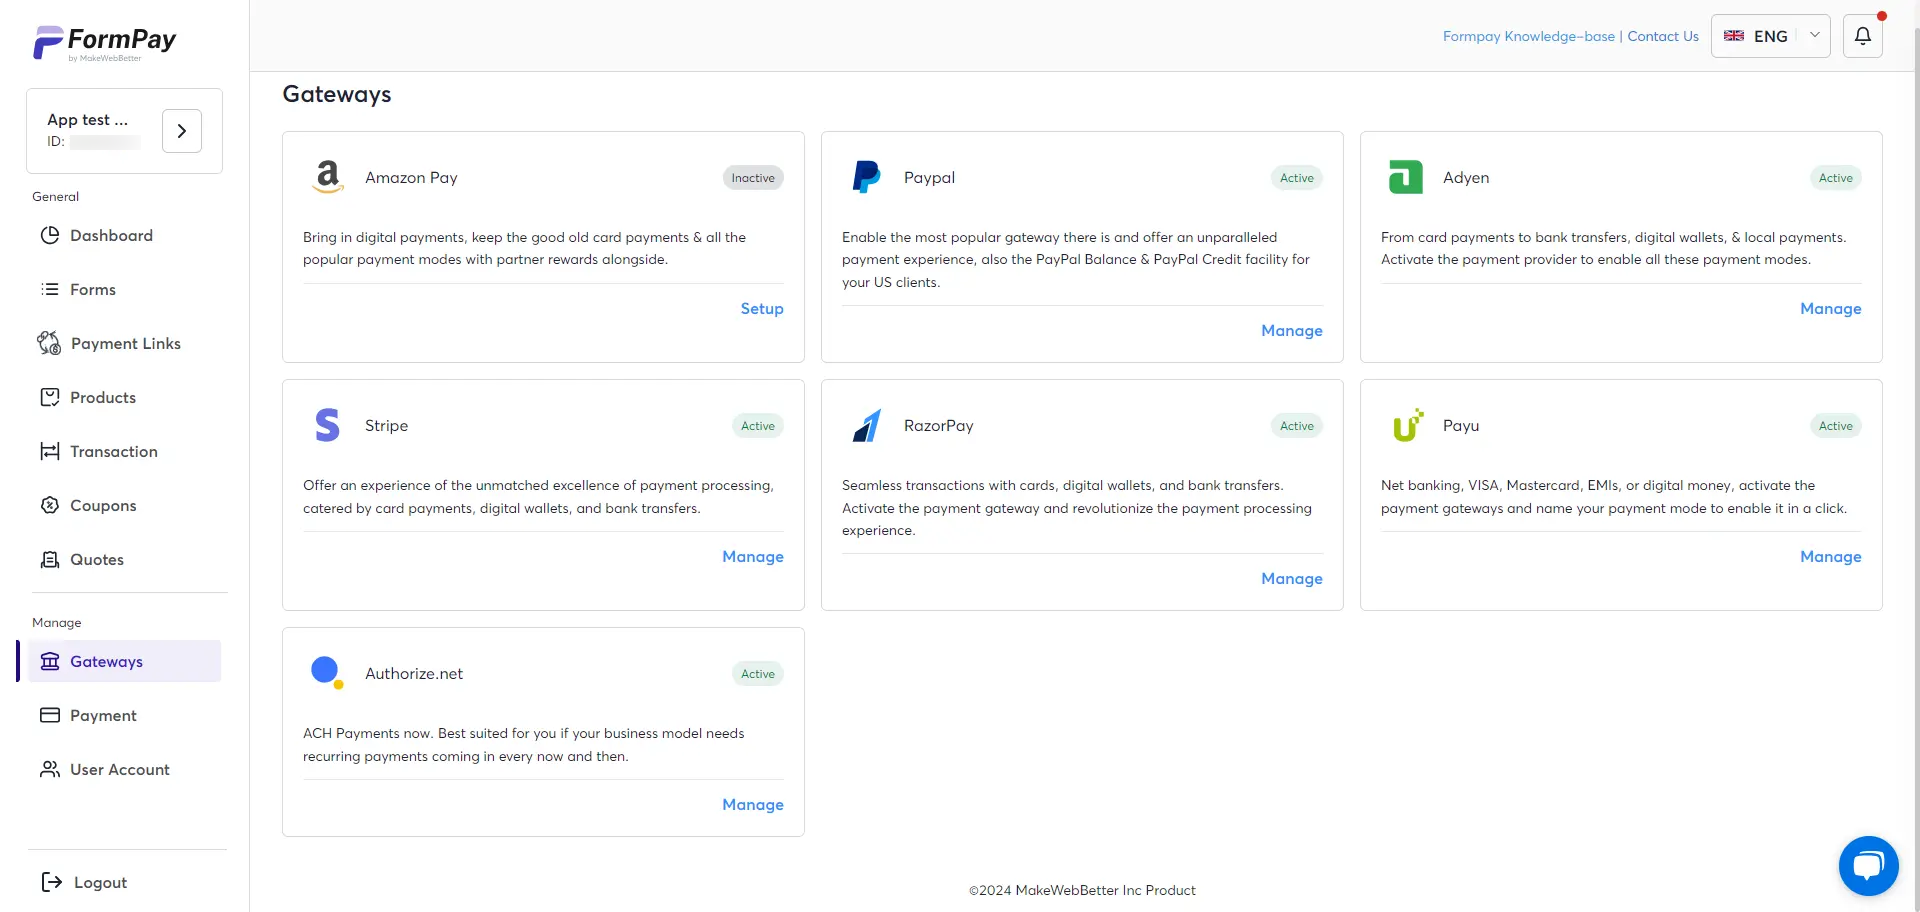Select the Gateways sidebar icon
Screen dimensions: 1920x912
[x=49, y=661]
